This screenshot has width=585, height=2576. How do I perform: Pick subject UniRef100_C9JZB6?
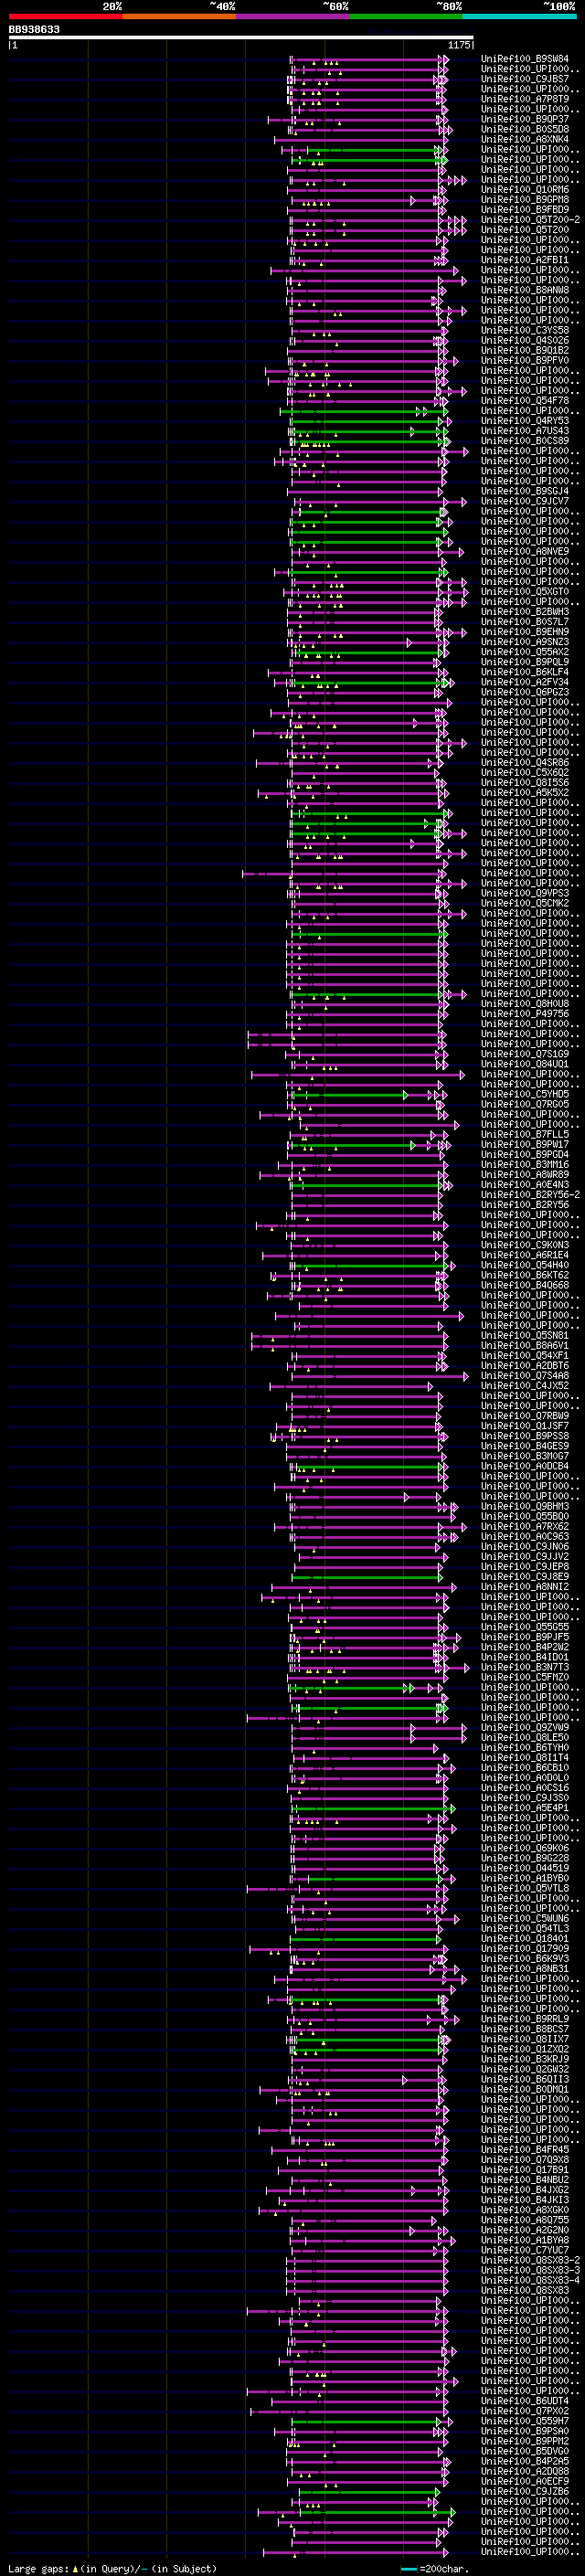(525, 2491)
